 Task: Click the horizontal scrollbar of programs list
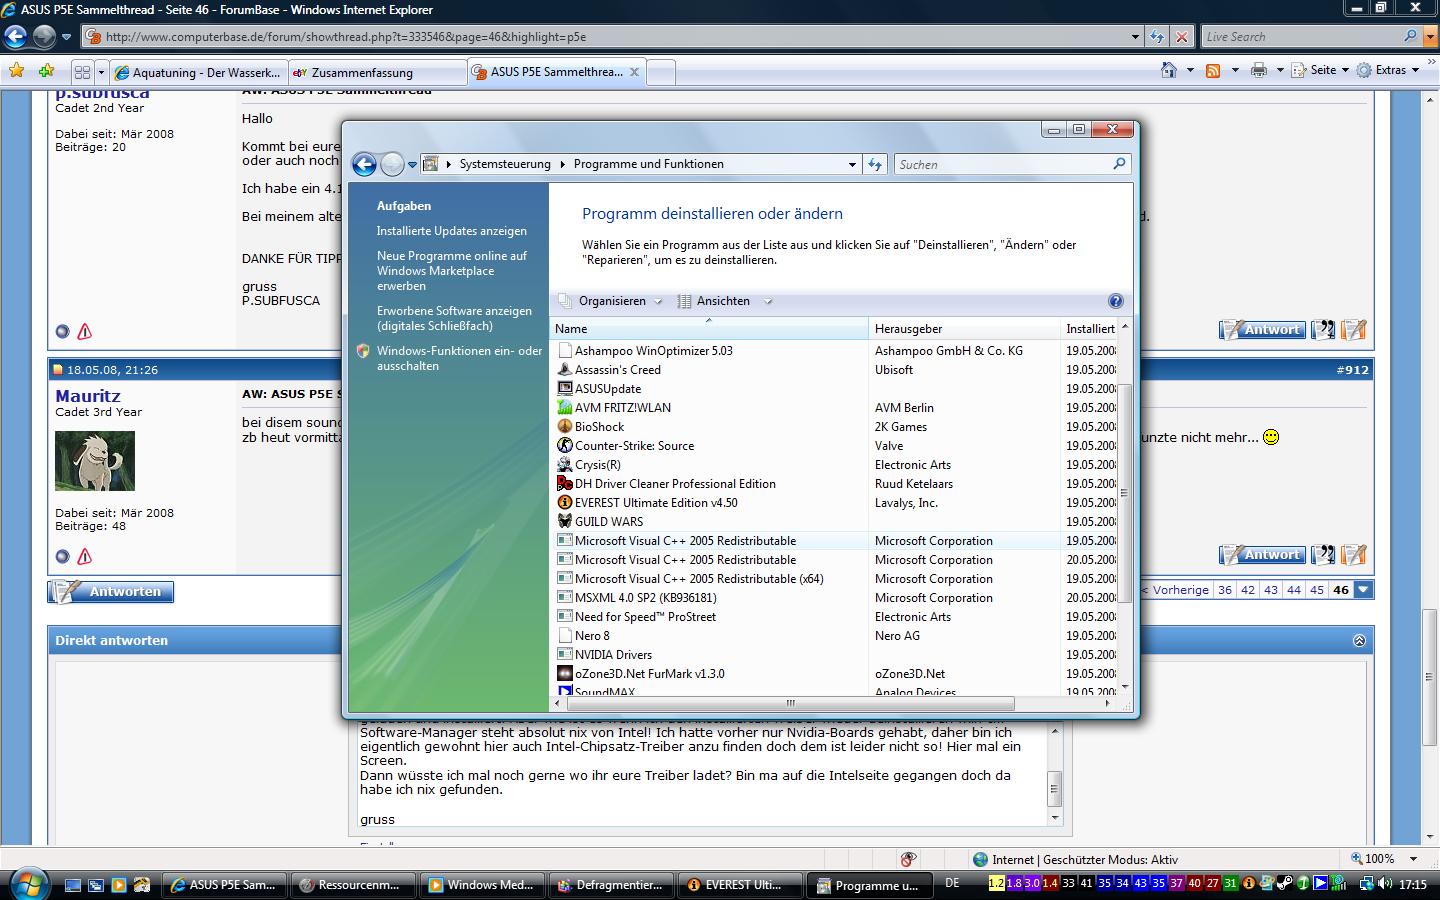tap(790, 703)
